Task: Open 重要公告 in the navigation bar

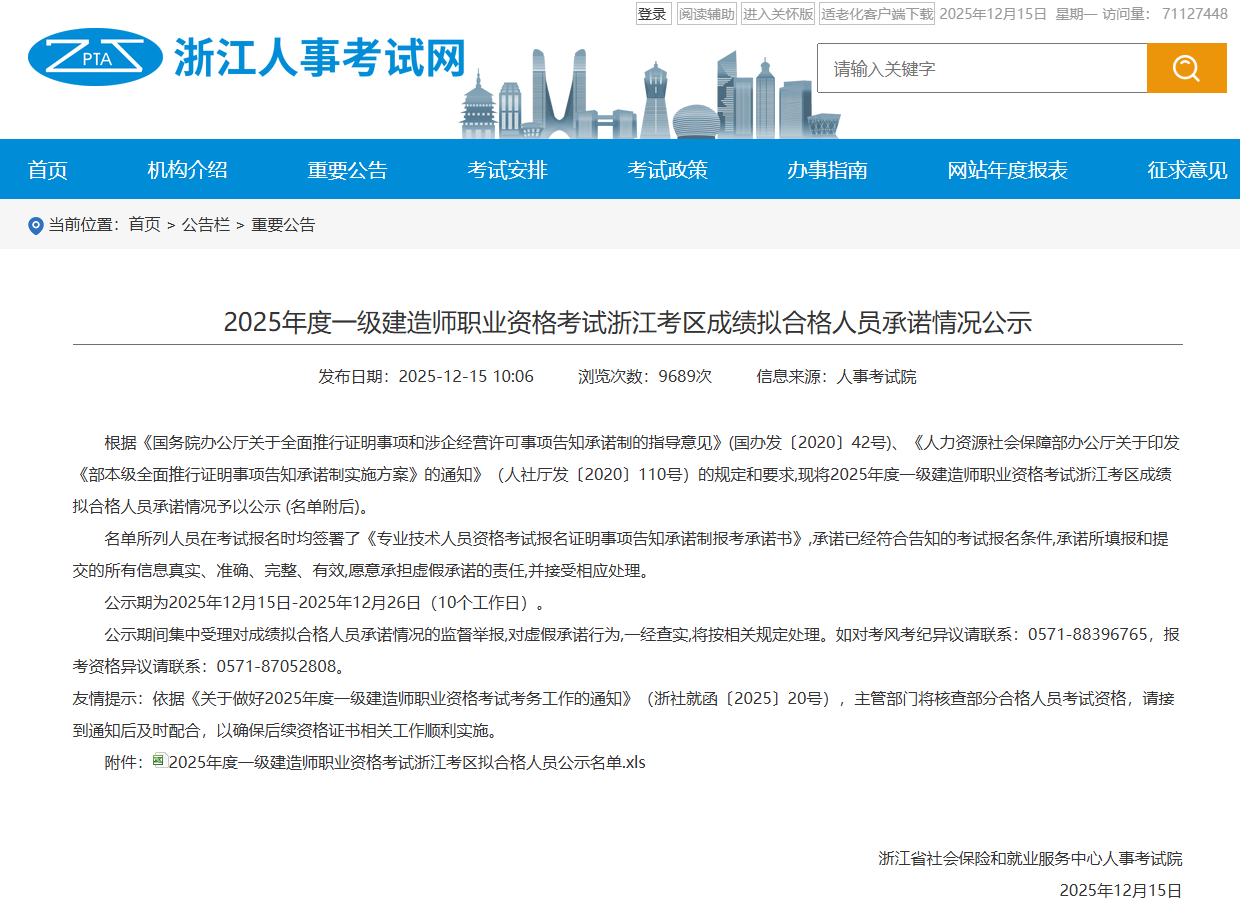Action: click(x=347, y=170)
